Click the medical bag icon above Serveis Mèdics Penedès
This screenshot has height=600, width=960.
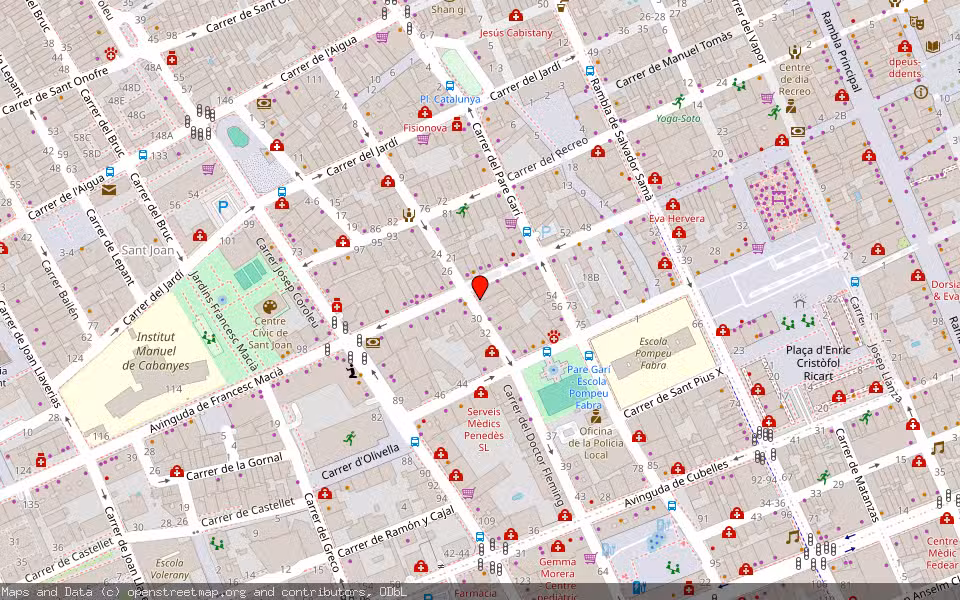tap(481, 392)
